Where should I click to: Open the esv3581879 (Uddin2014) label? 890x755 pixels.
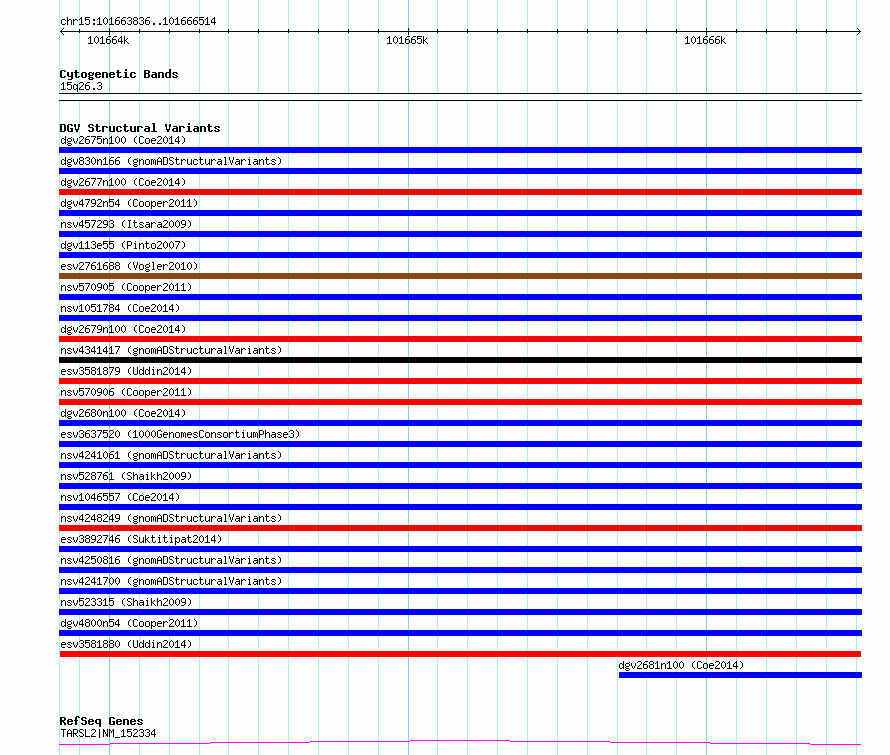point(126,371)
